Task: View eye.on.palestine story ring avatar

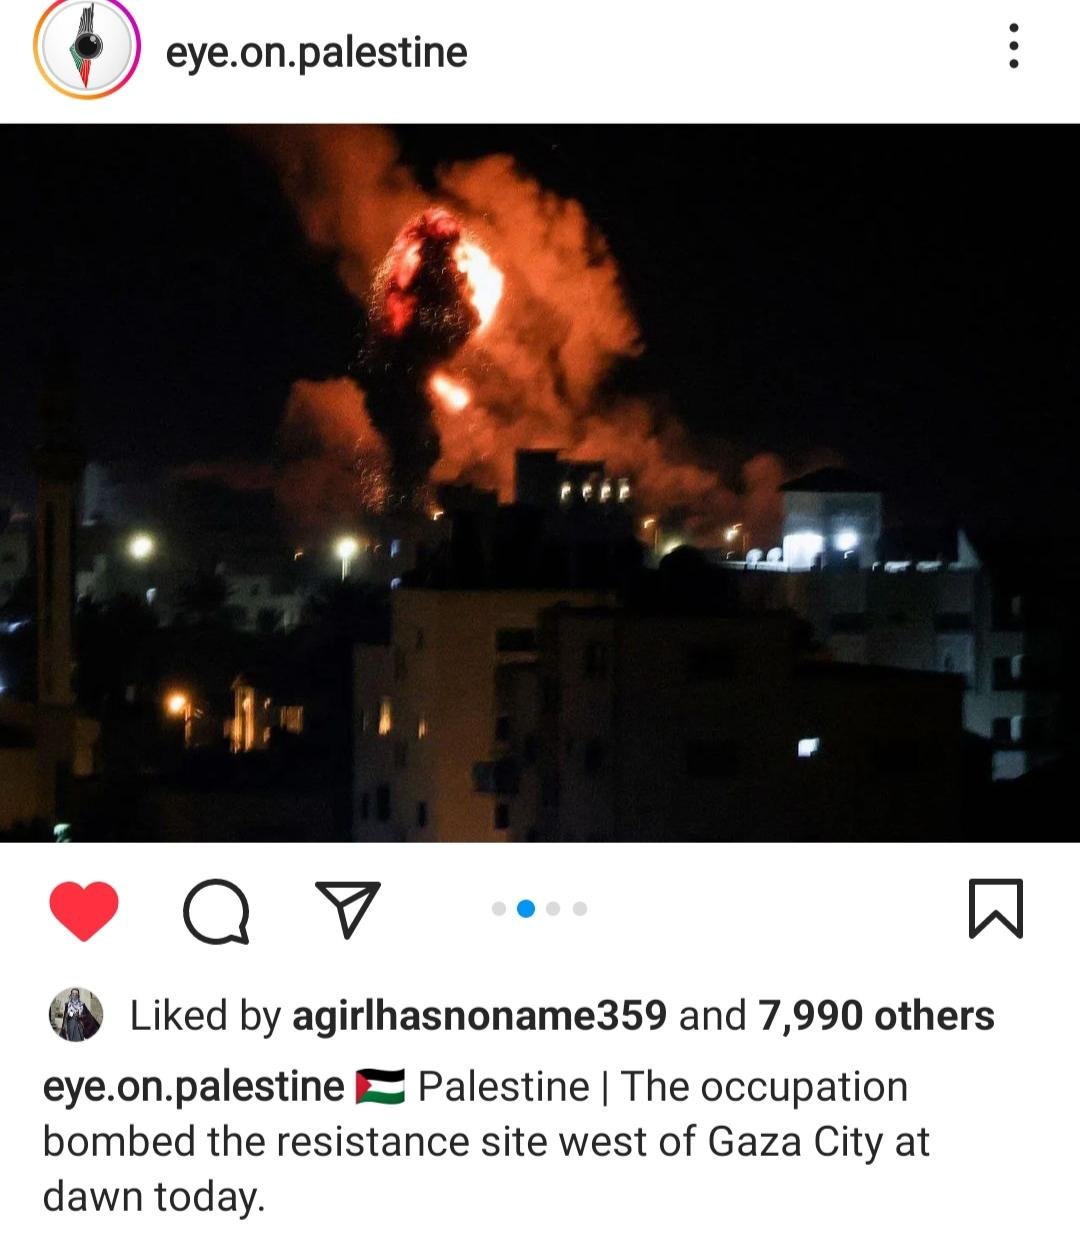Action: (x=86, y=48)
